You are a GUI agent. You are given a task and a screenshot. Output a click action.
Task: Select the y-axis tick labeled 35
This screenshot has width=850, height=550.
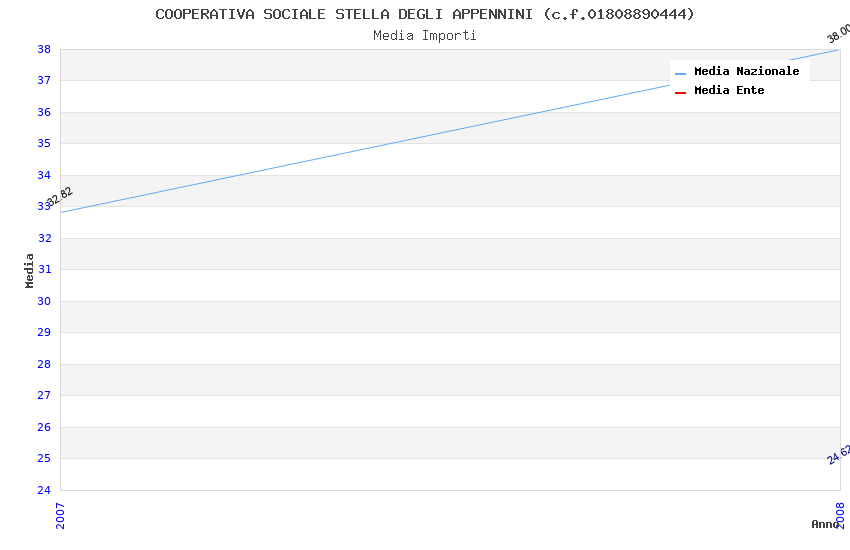tap(44, 143)
